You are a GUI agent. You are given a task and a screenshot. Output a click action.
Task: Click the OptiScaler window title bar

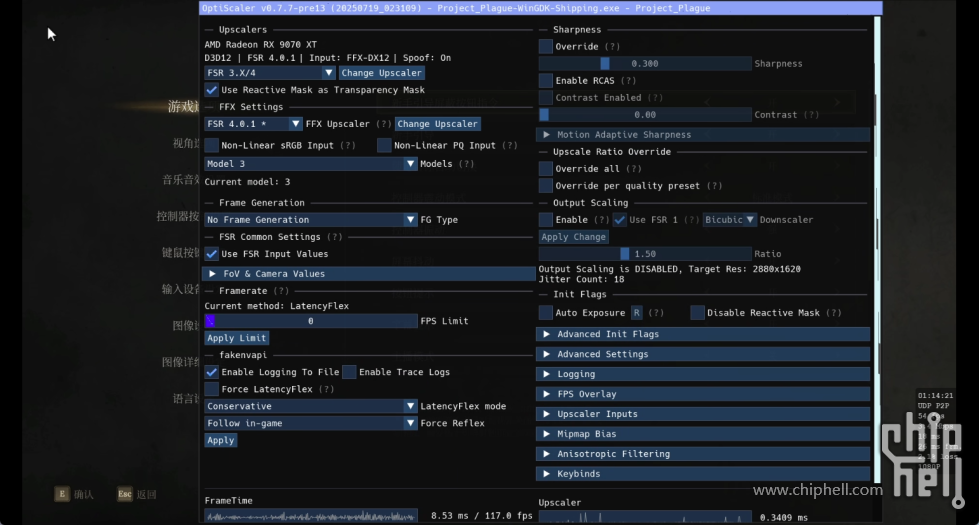pyautogui.click(x=541, y=8)
